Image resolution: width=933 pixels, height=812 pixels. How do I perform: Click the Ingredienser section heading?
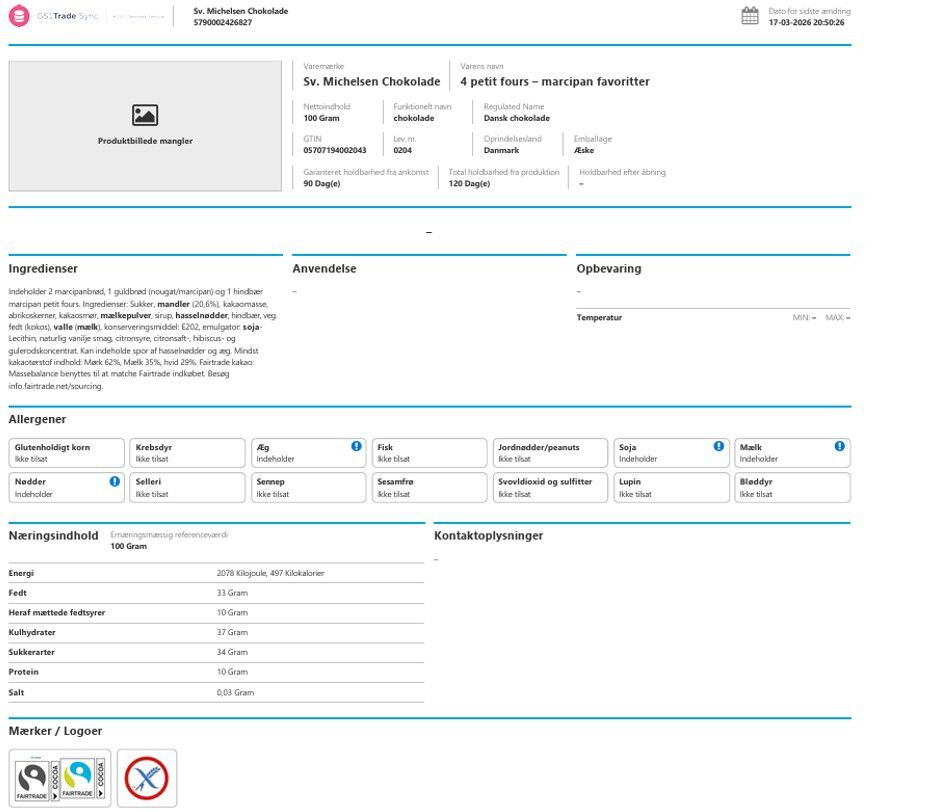click(x=43, y=269)
